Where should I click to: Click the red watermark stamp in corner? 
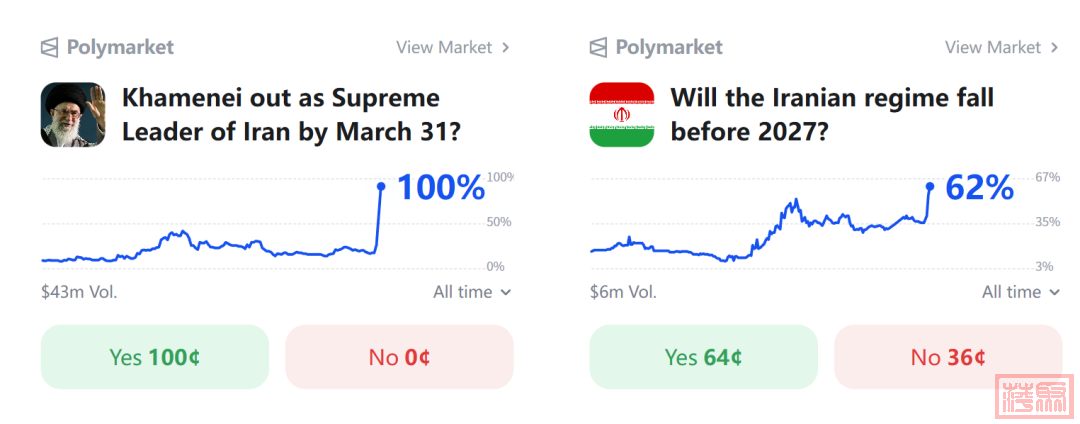coord(1034,397)
